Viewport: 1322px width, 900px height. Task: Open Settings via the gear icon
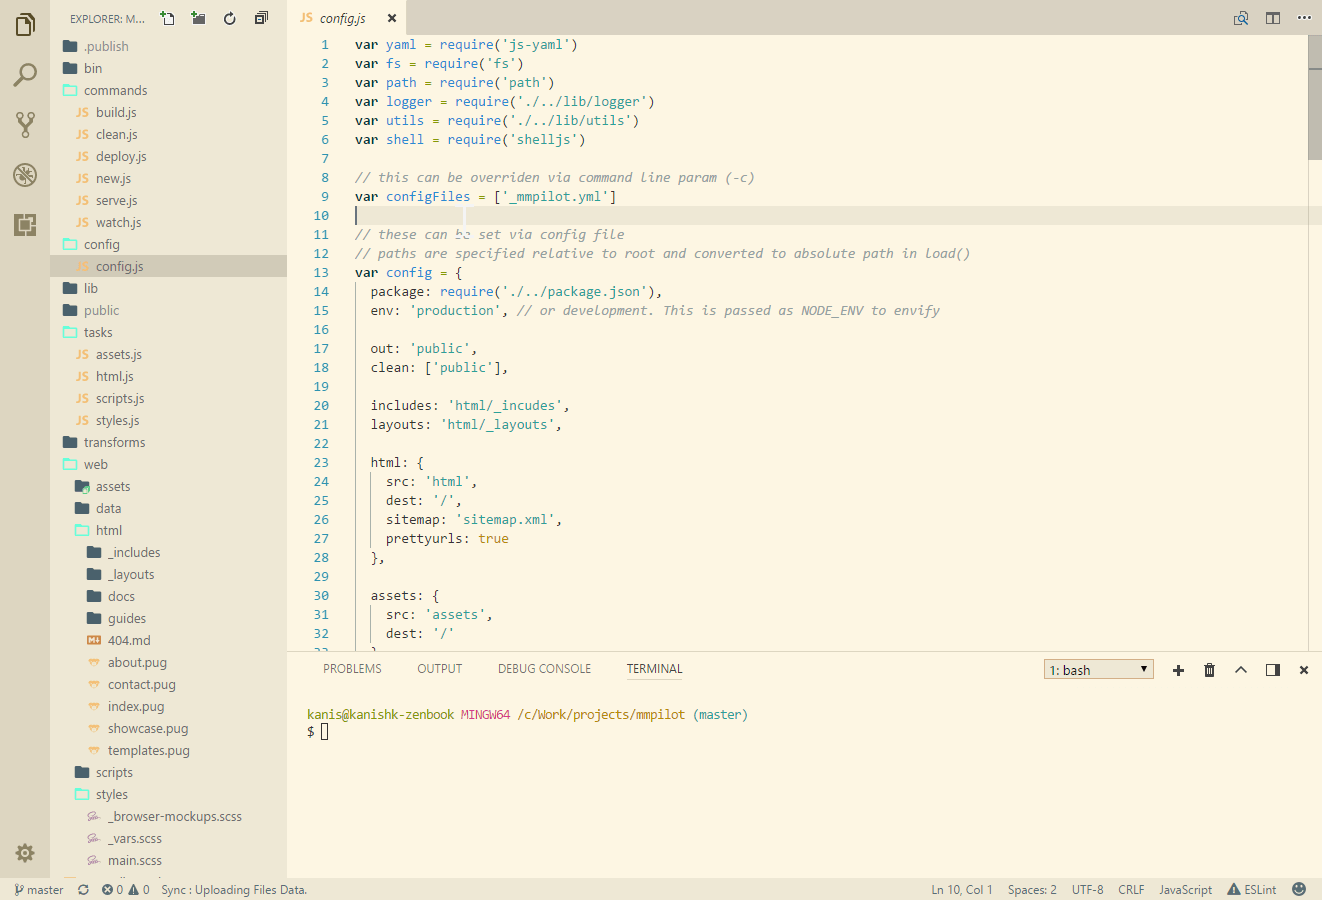[x=25, y=853]
